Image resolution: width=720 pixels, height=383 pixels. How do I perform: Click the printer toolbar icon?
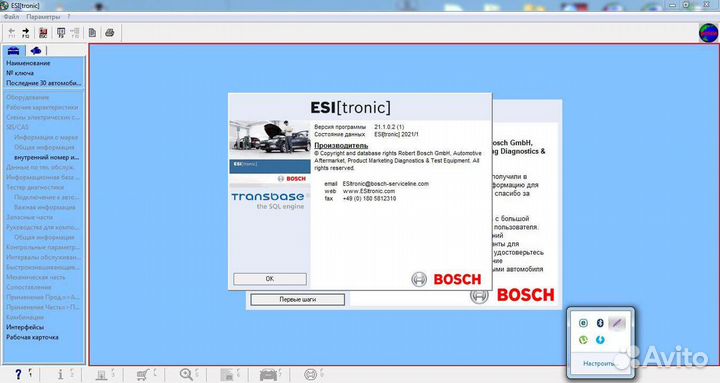point(110,33)
